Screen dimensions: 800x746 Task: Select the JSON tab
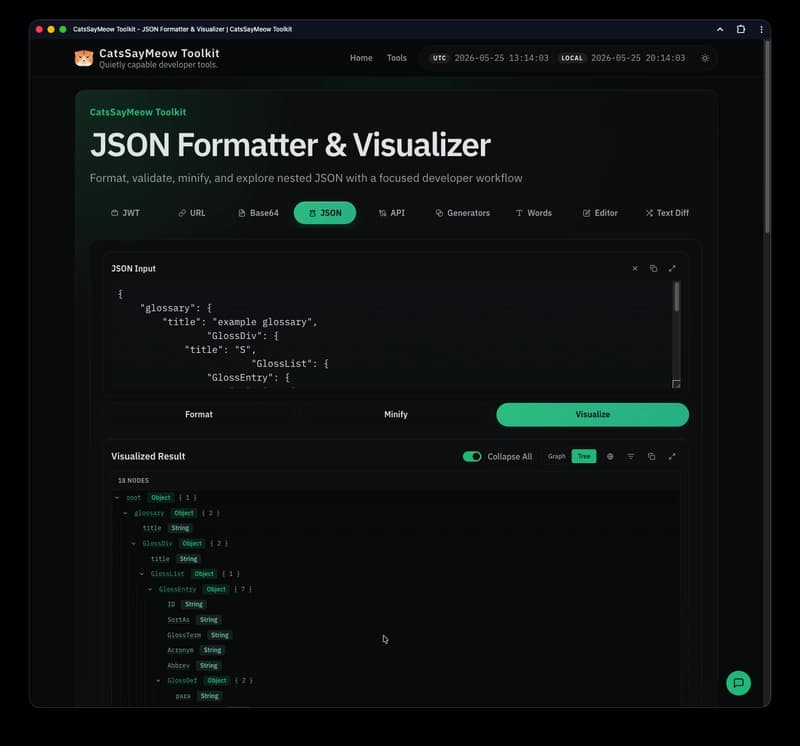(x=325, y=213)
